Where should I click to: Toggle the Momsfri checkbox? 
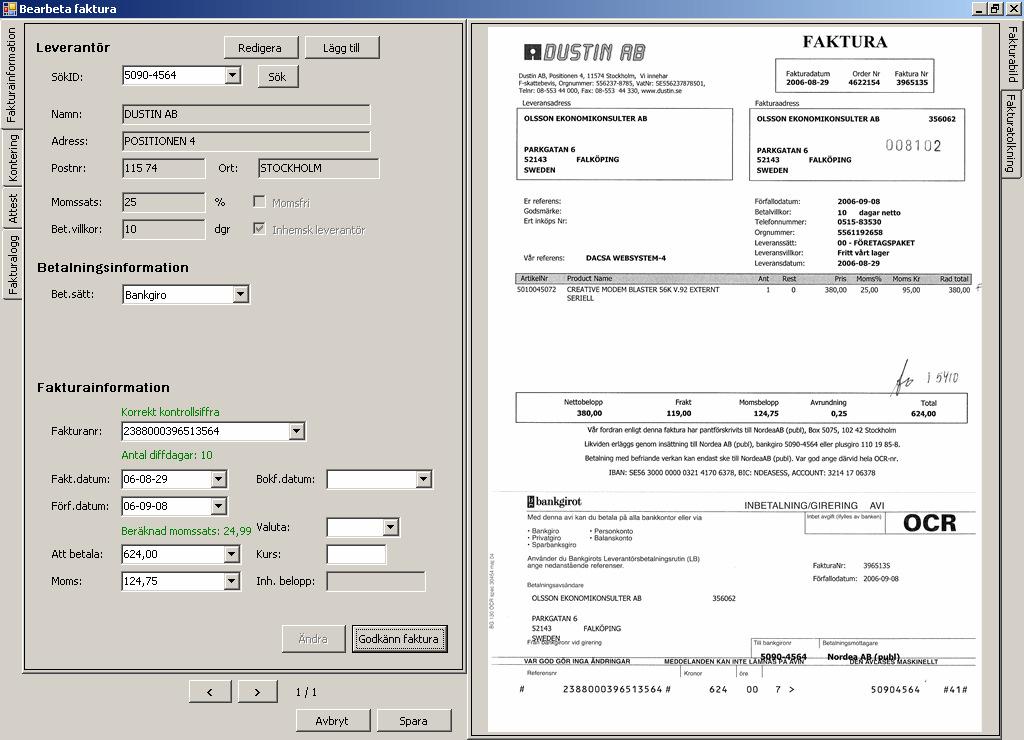(x=259, y=202)
